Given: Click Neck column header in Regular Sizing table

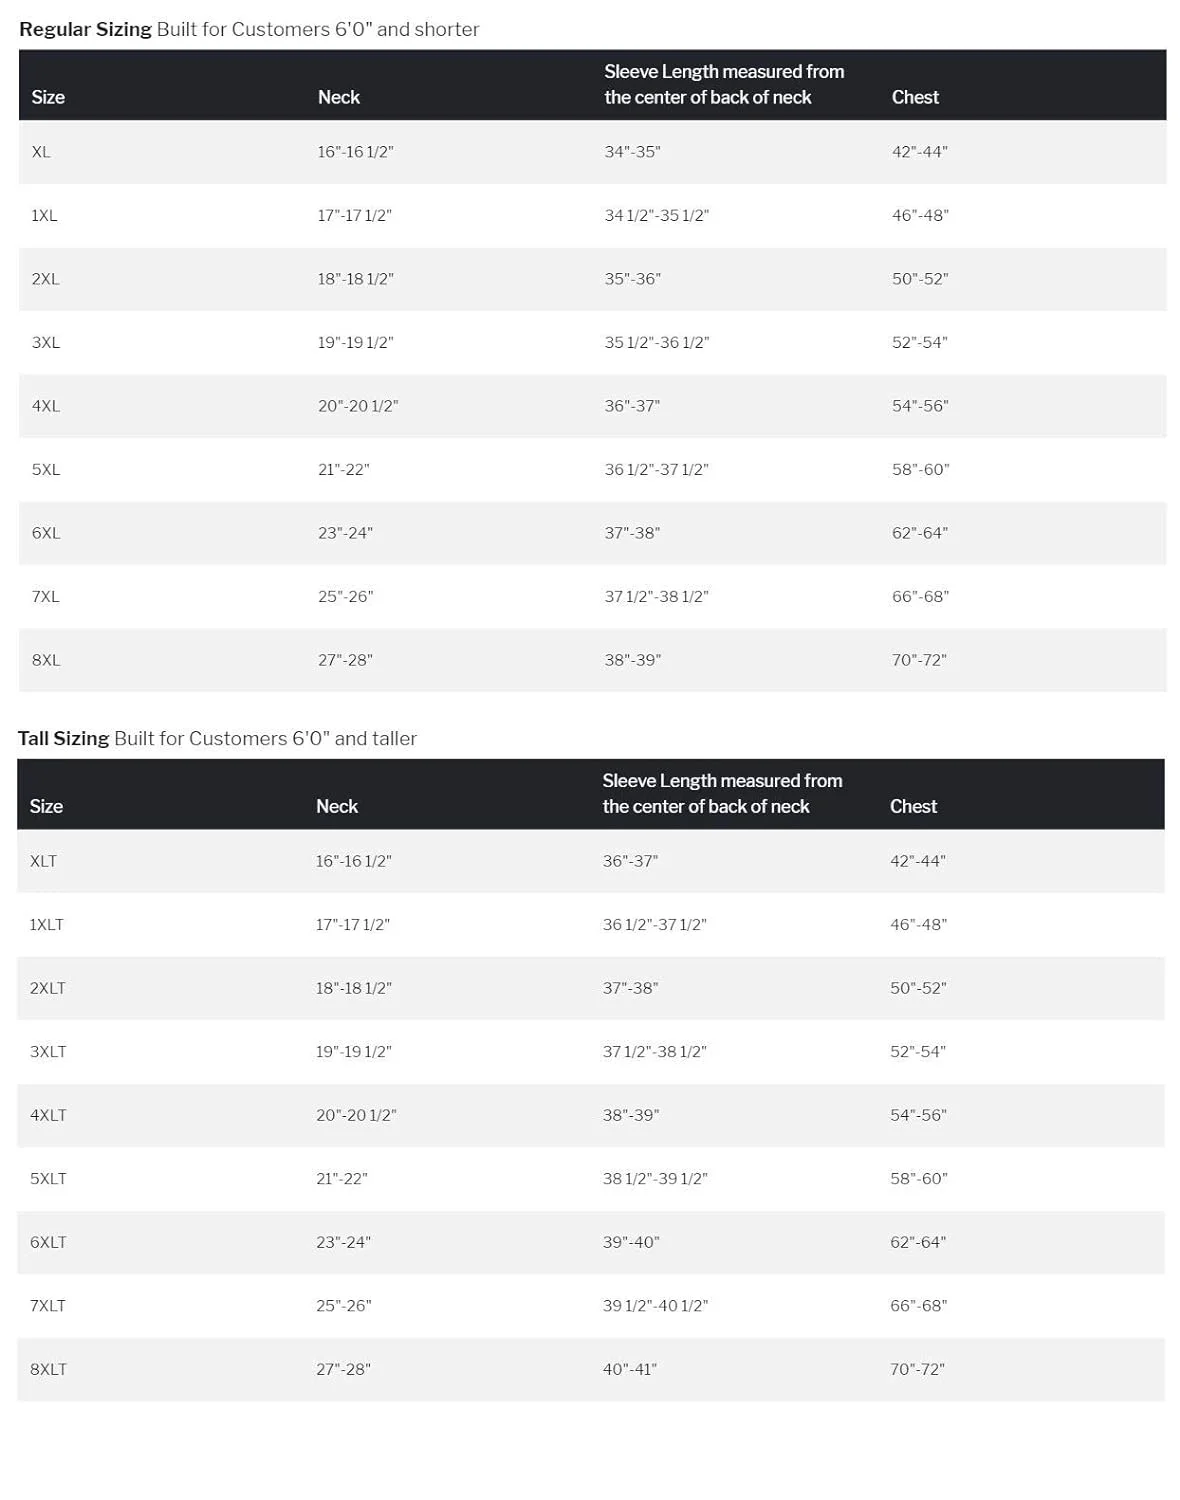Looking at the screenshot, I should (x=338, y=97).
